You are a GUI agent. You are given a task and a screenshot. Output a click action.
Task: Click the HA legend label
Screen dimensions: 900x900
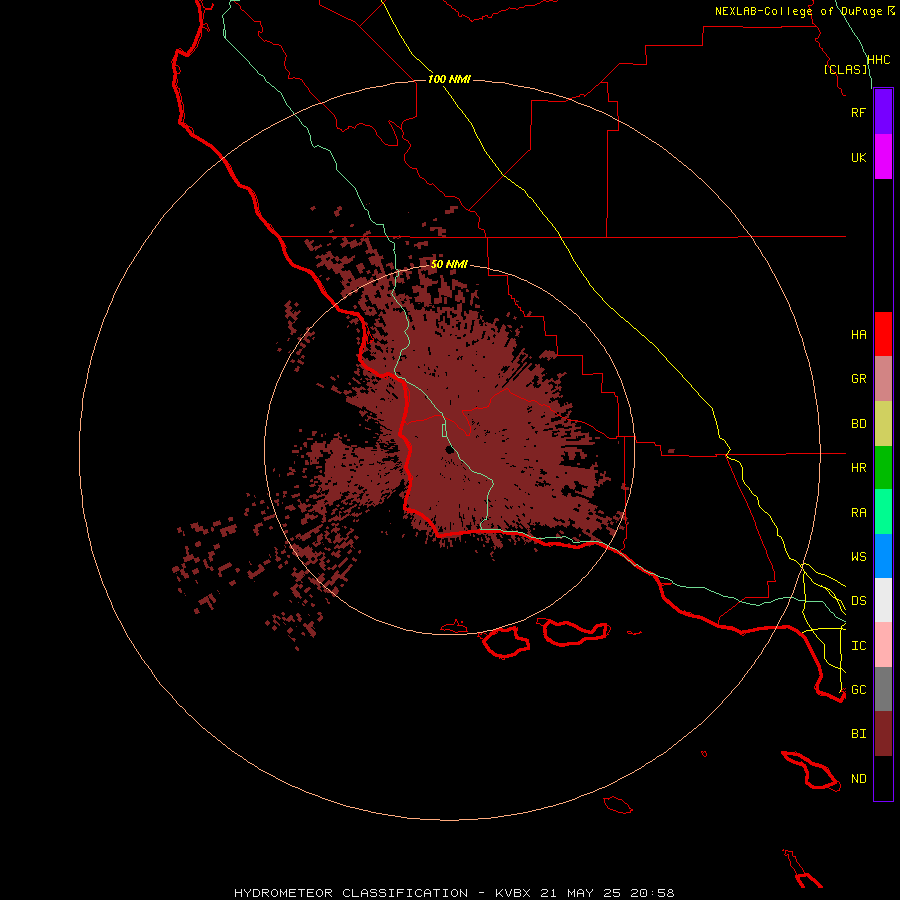pos(858,335)
